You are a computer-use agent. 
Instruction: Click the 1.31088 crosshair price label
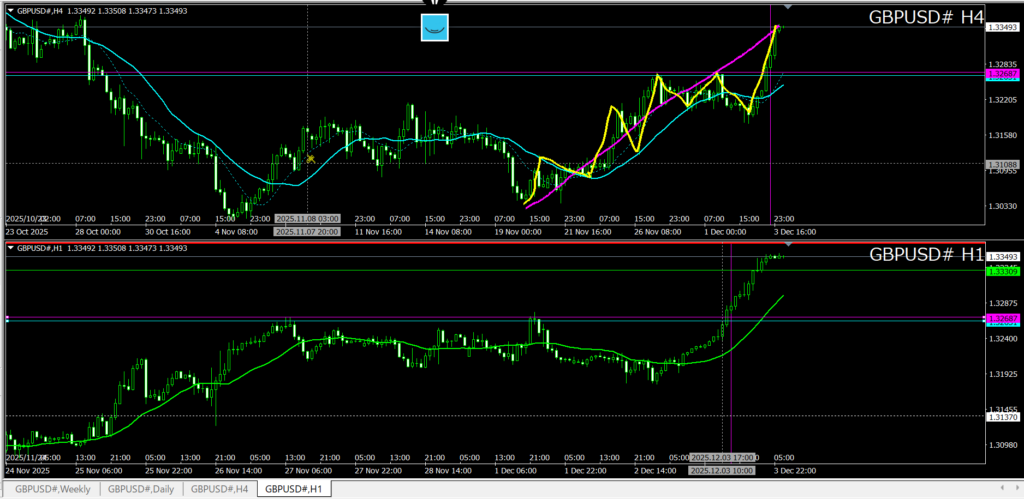click(x=1002, y=164)
